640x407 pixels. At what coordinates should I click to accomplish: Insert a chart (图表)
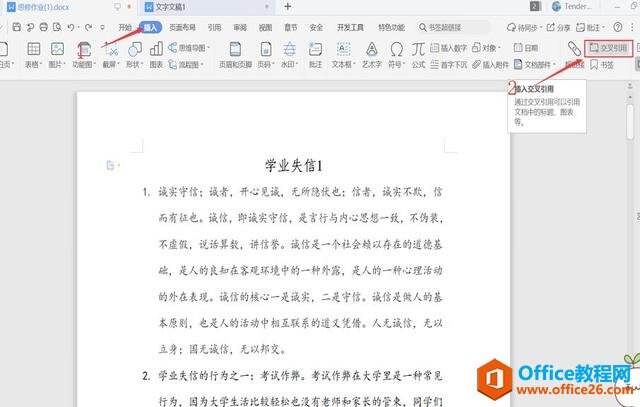click(156, 55)
